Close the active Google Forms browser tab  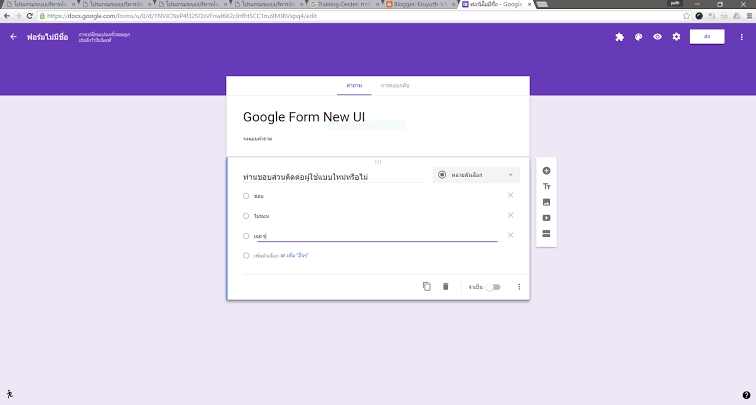(529, 4)
